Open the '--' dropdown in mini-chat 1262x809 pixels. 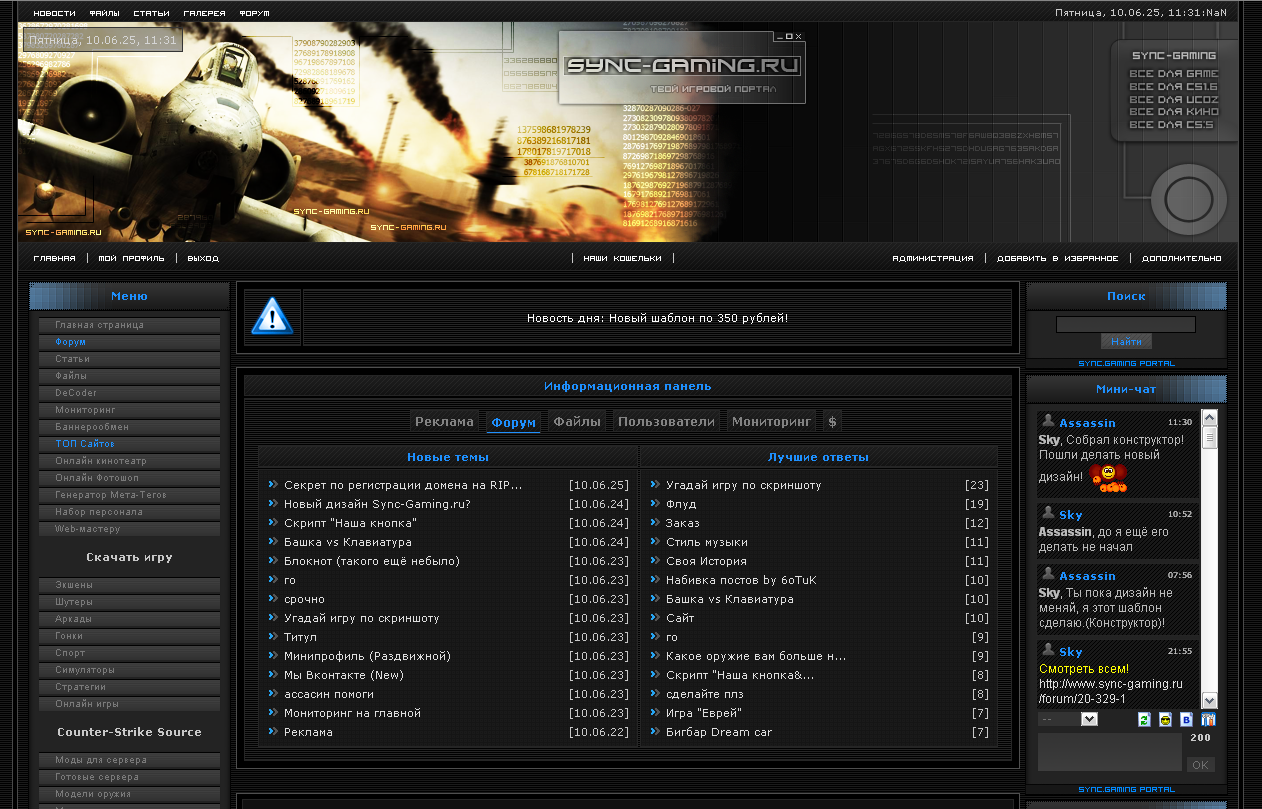1068,719
